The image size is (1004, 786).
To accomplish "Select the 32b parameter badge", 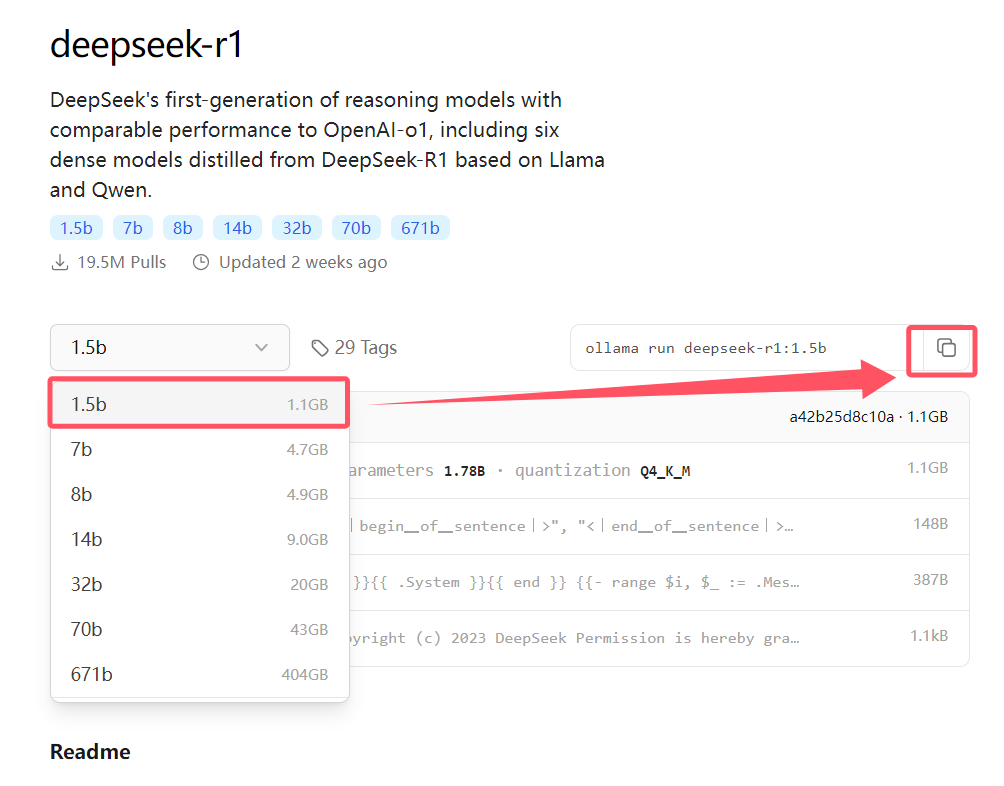I will click(x=297, y=227).
